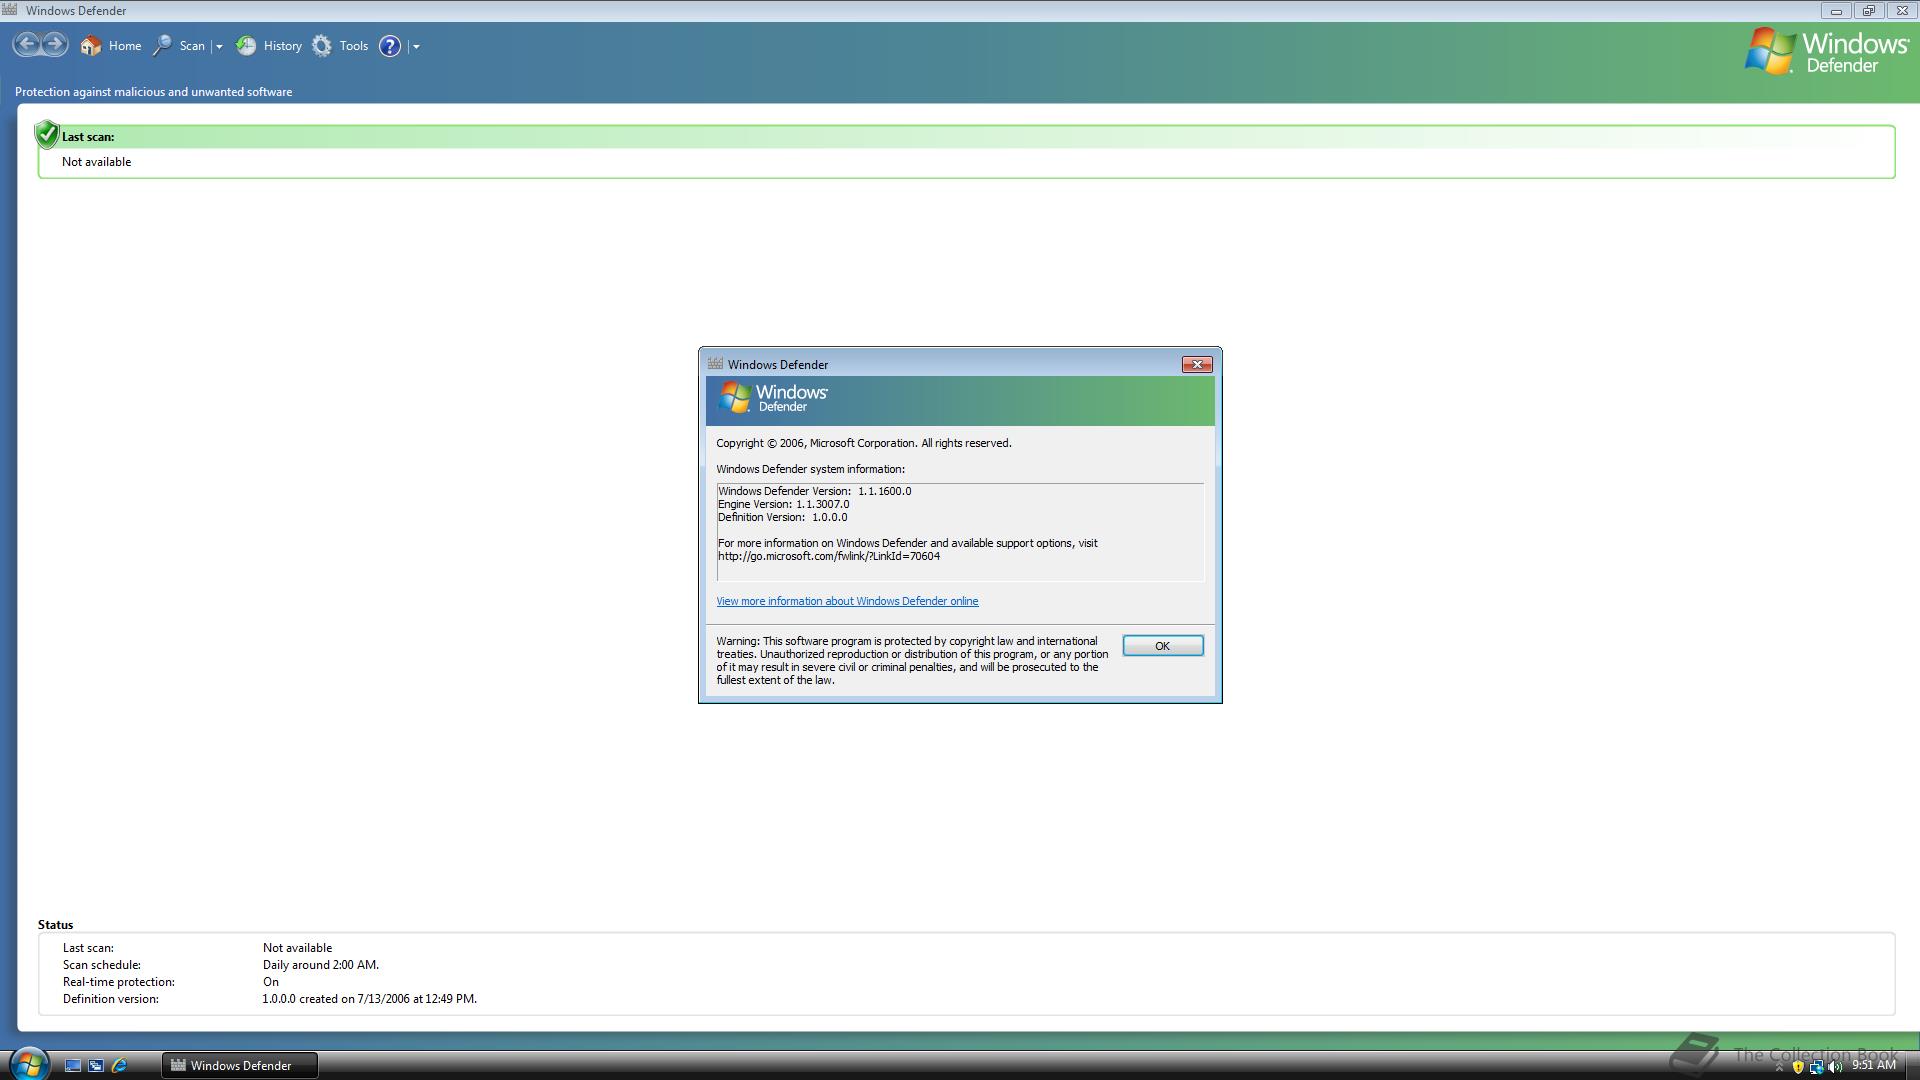Go back with the Back arrow button
The image size is (1920, 1080).
[x=27, y=45]
